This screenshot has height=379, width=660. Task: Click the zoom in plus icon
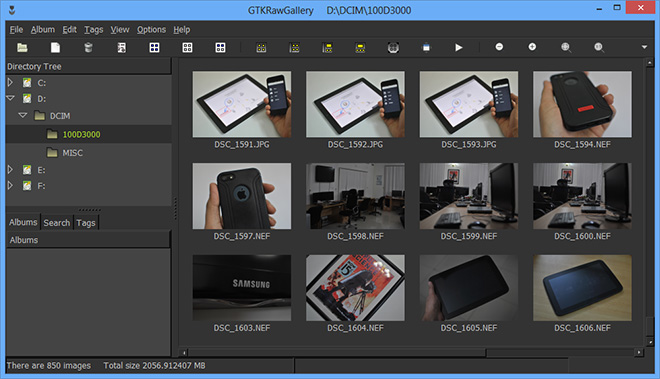[532, 47]
